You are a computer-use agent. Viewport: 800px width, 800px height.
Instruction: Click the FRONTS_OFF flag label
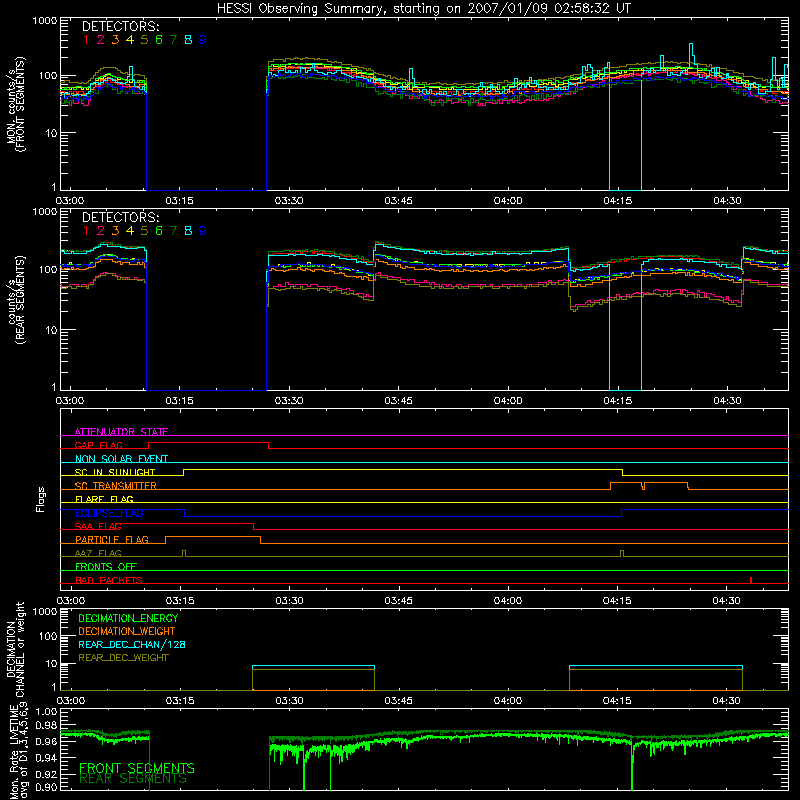tap(106, 566)
